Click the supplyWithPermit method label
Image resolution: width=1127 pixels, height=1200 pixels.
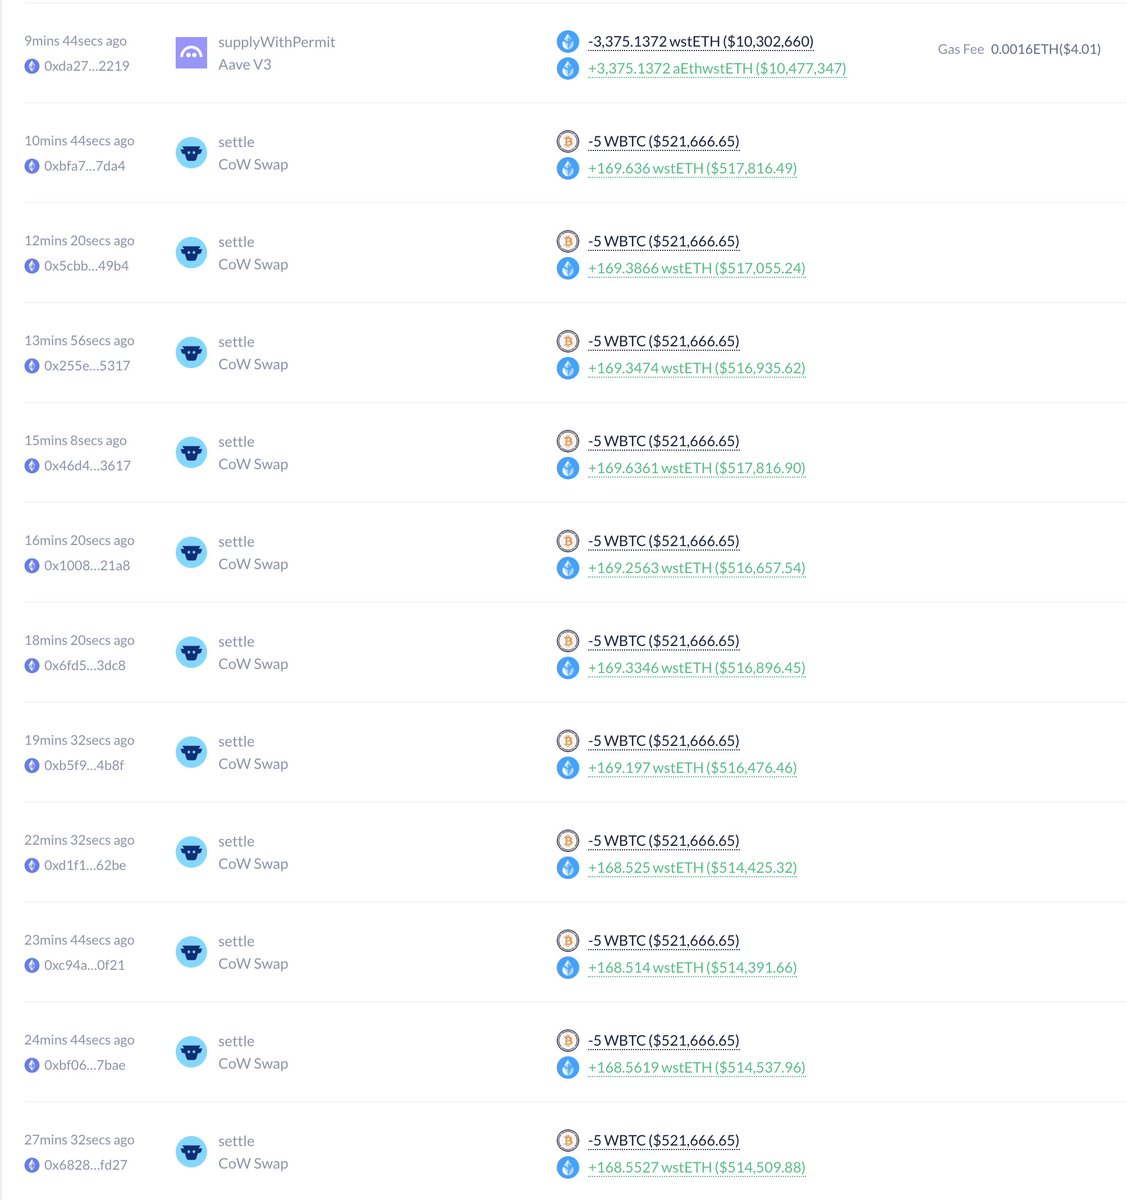(x=277, y=42)
